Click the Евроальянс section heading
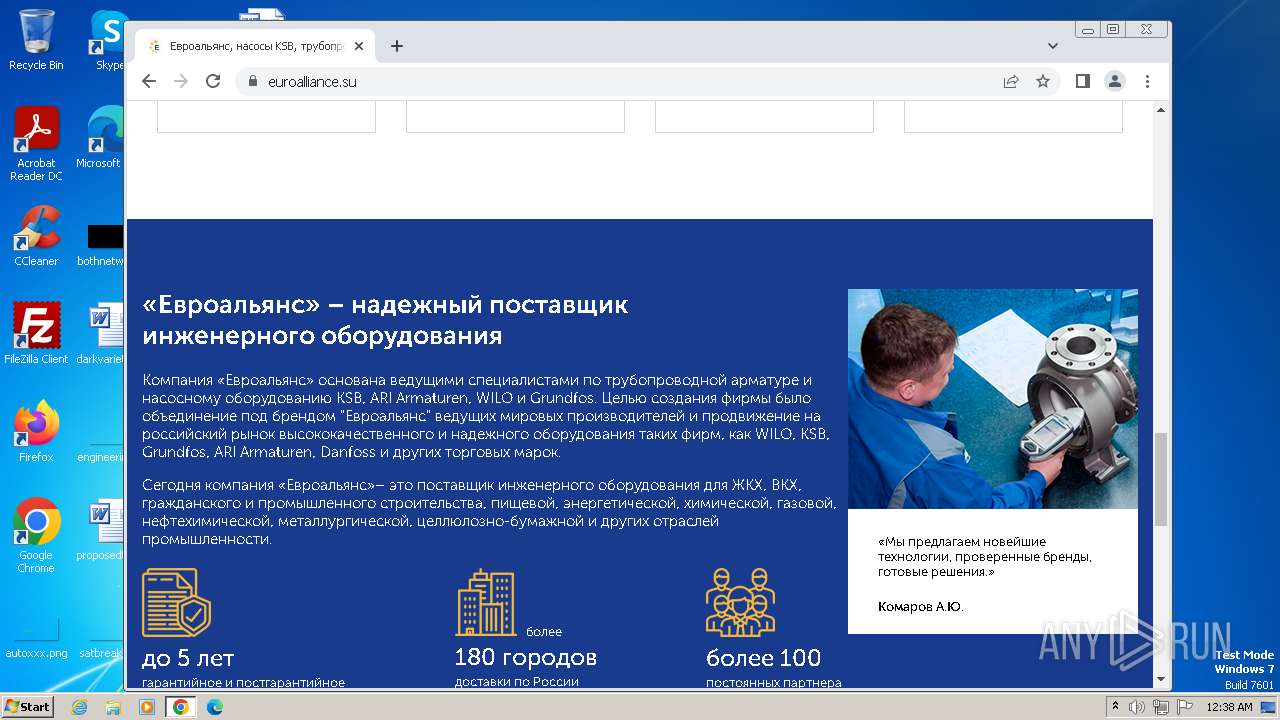 tap(385, 320)
